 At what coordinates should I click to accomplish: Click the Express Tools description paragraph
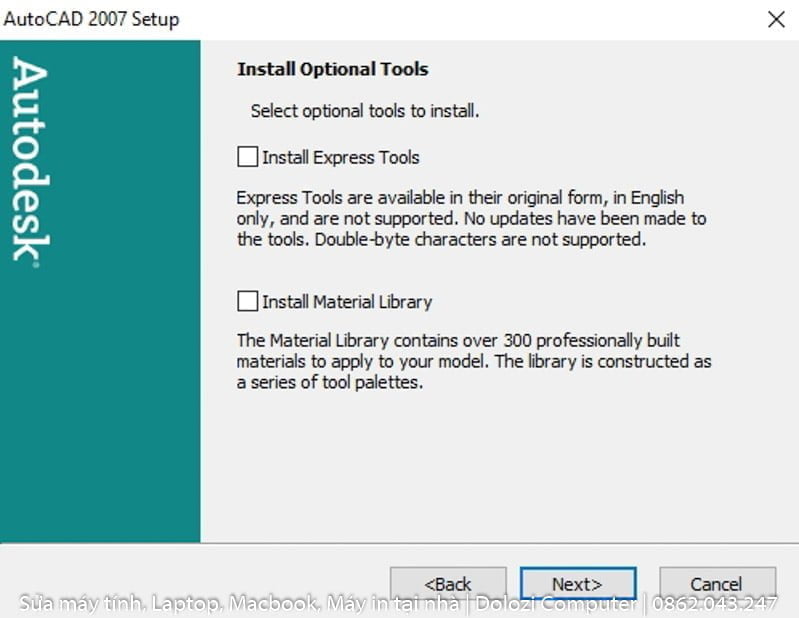(x=471, y=218)
